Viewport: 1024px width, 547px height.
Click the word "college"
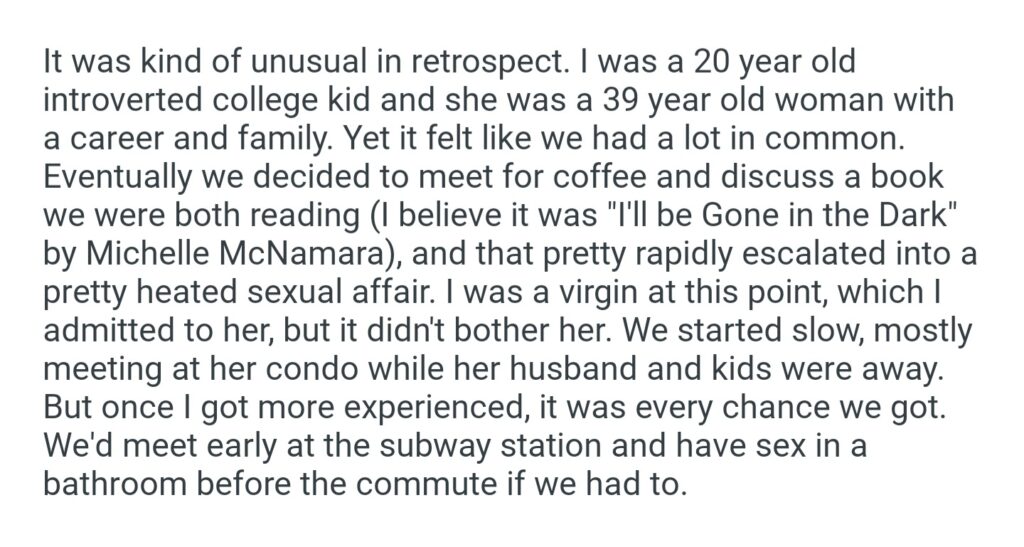point(278,101)
